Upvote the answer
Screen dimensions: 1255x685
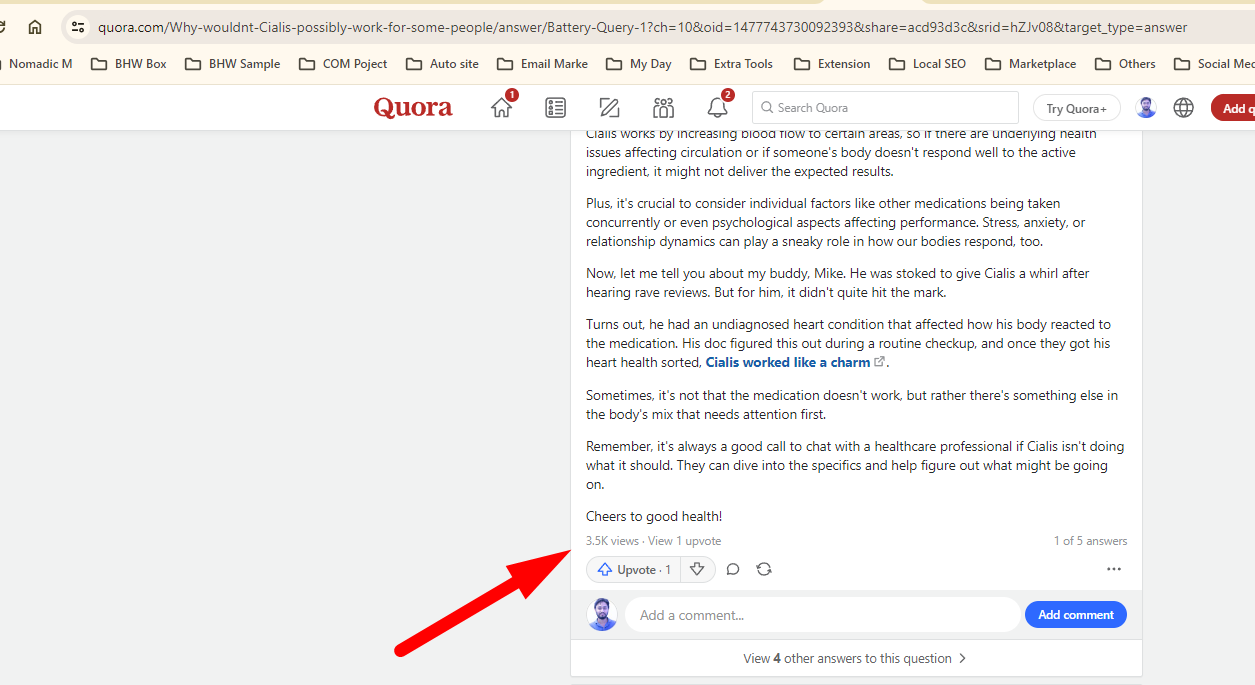[x=634, y=569]
